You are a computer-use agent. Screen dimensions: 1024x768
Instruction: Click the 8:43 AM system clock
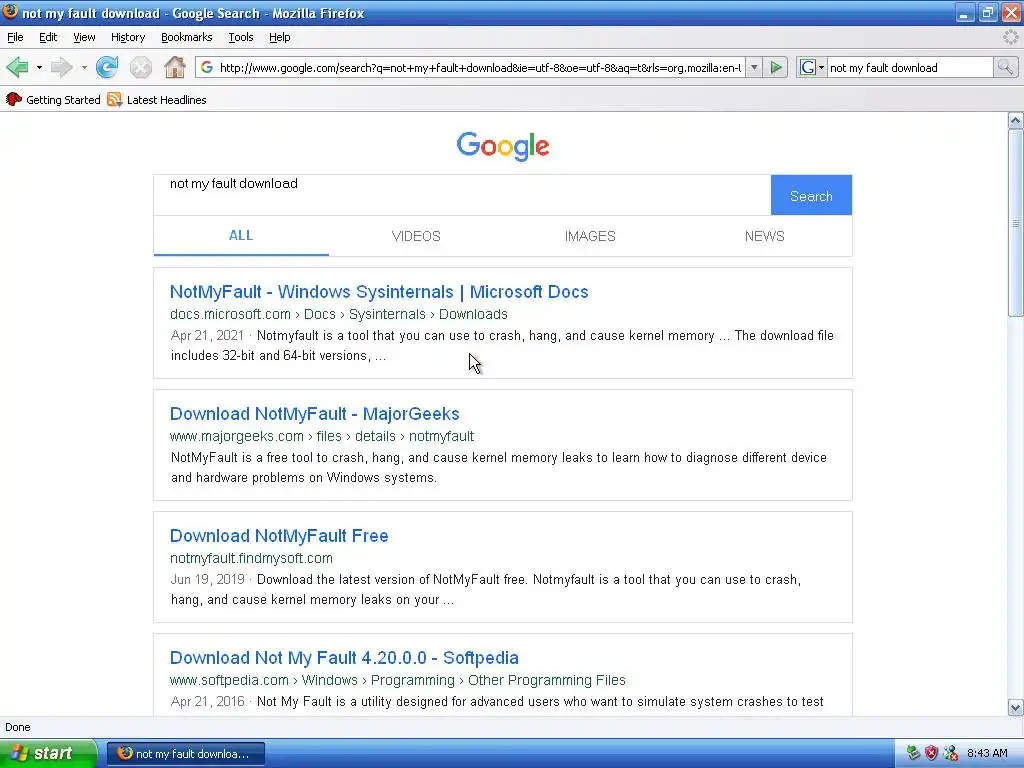[x=987, y=754]
